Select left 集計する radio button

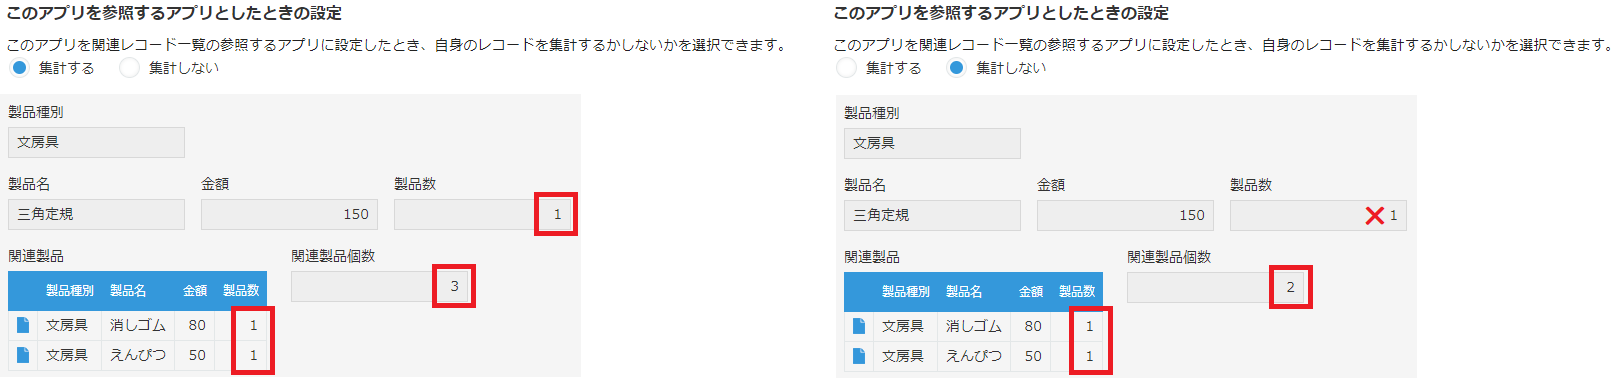click(19, 68)
